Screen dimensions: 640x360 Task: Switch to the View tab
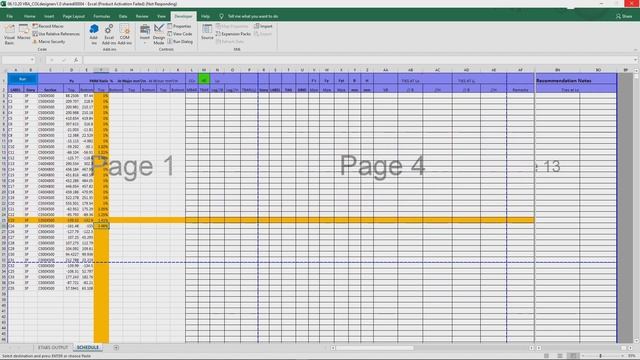click(161, 16)
